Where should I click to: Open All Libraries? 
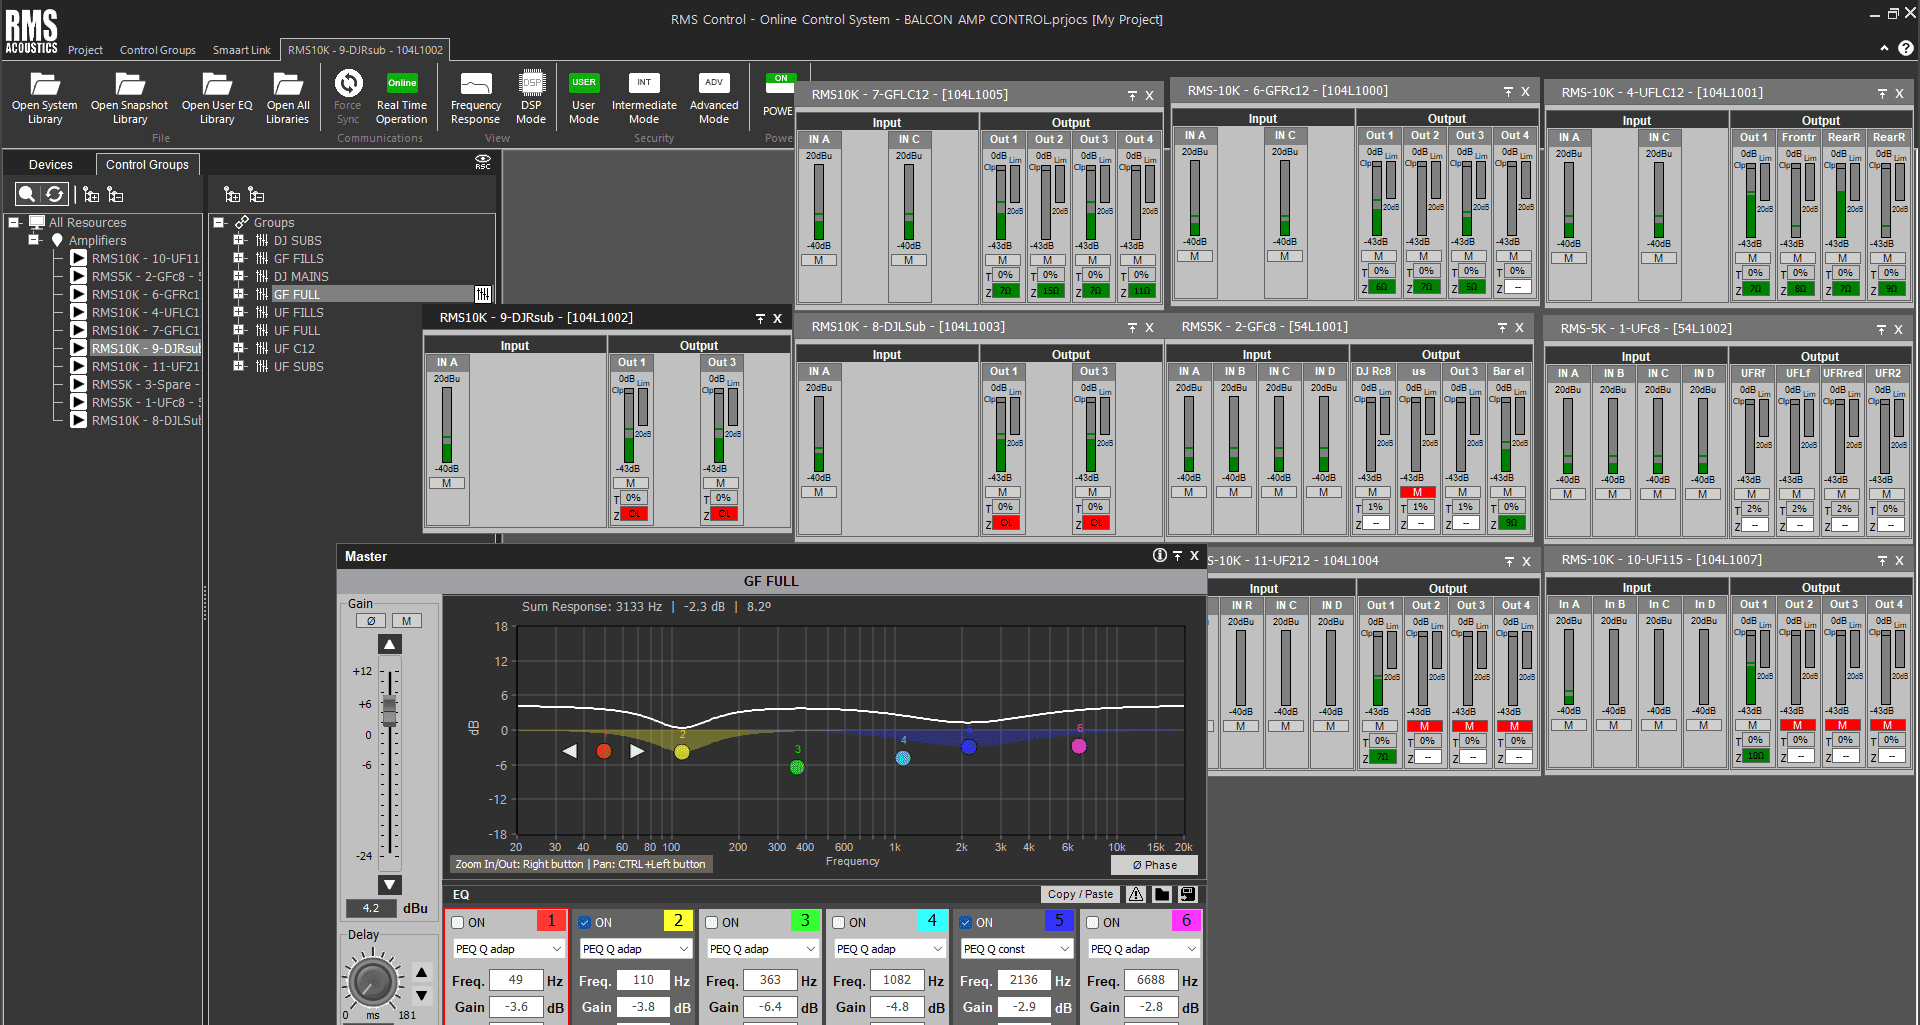(287, 98)
